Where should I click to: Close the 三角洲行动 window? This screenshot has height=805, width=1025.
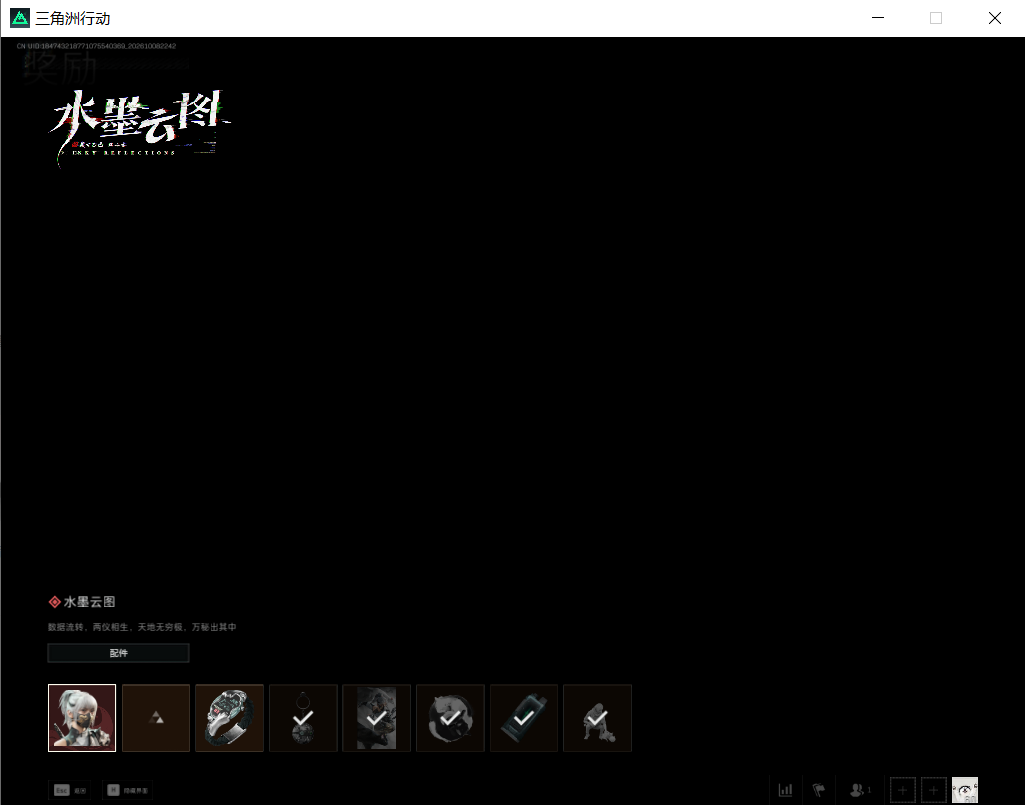tap(995, 18)
